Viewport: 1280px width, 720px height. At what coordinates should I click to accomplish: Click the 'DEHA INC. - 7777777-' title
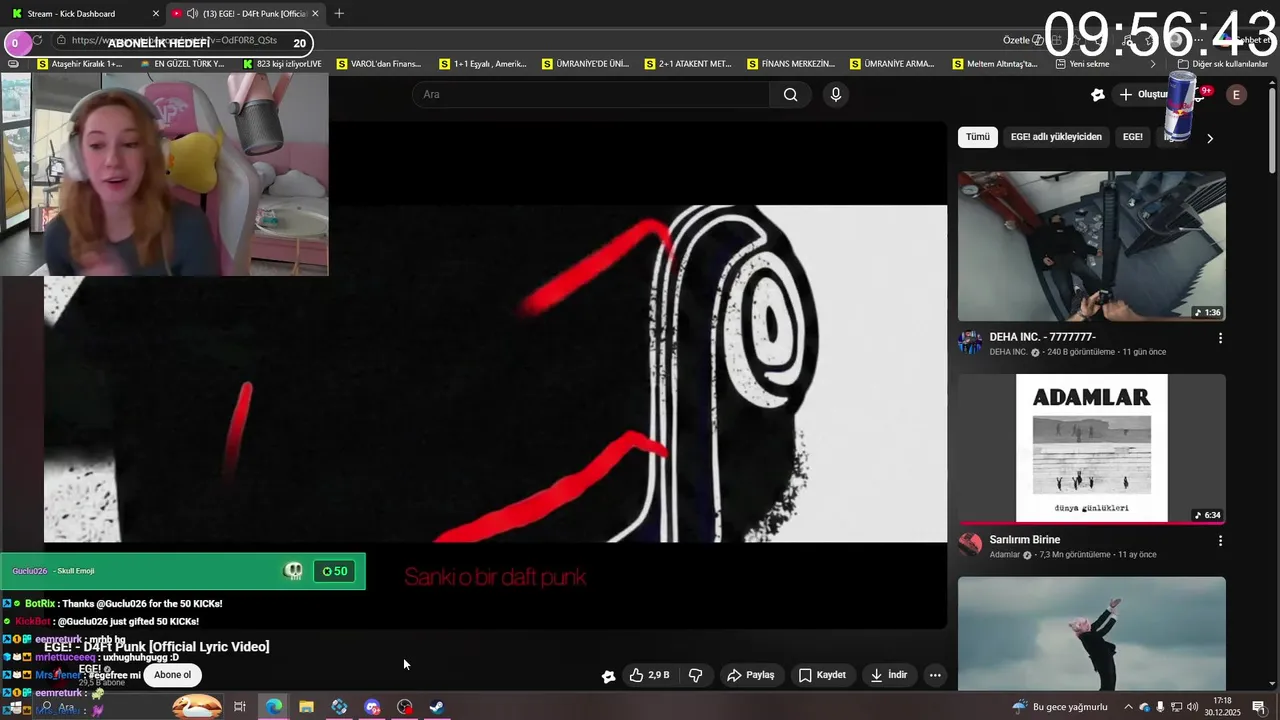[1043, 337]
